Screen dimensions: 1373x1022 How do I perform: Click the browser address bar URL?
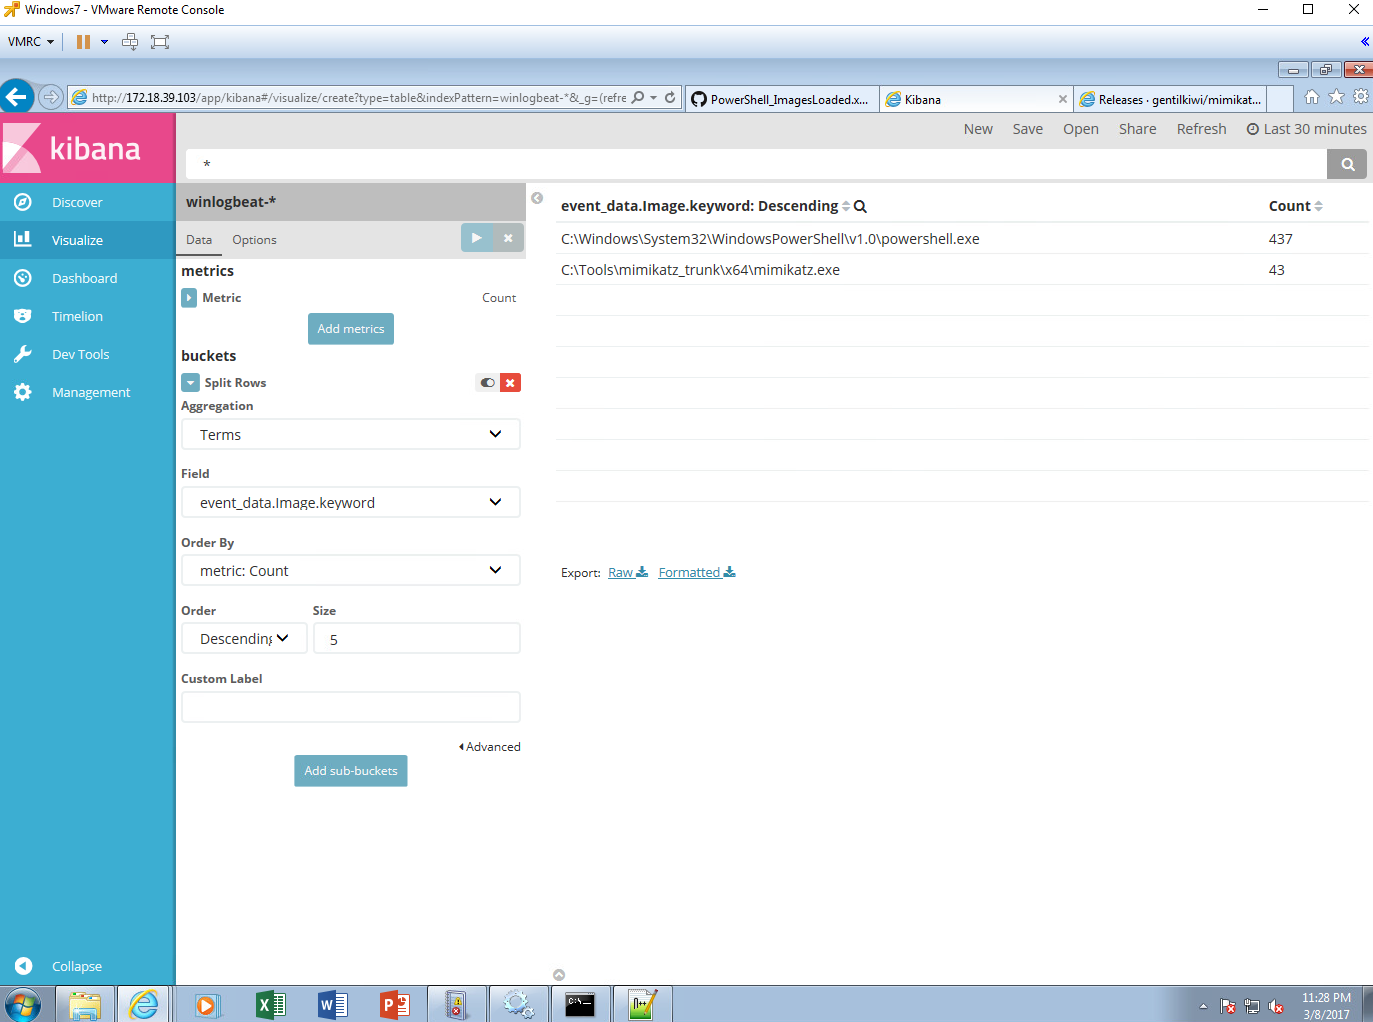(358, 98)
